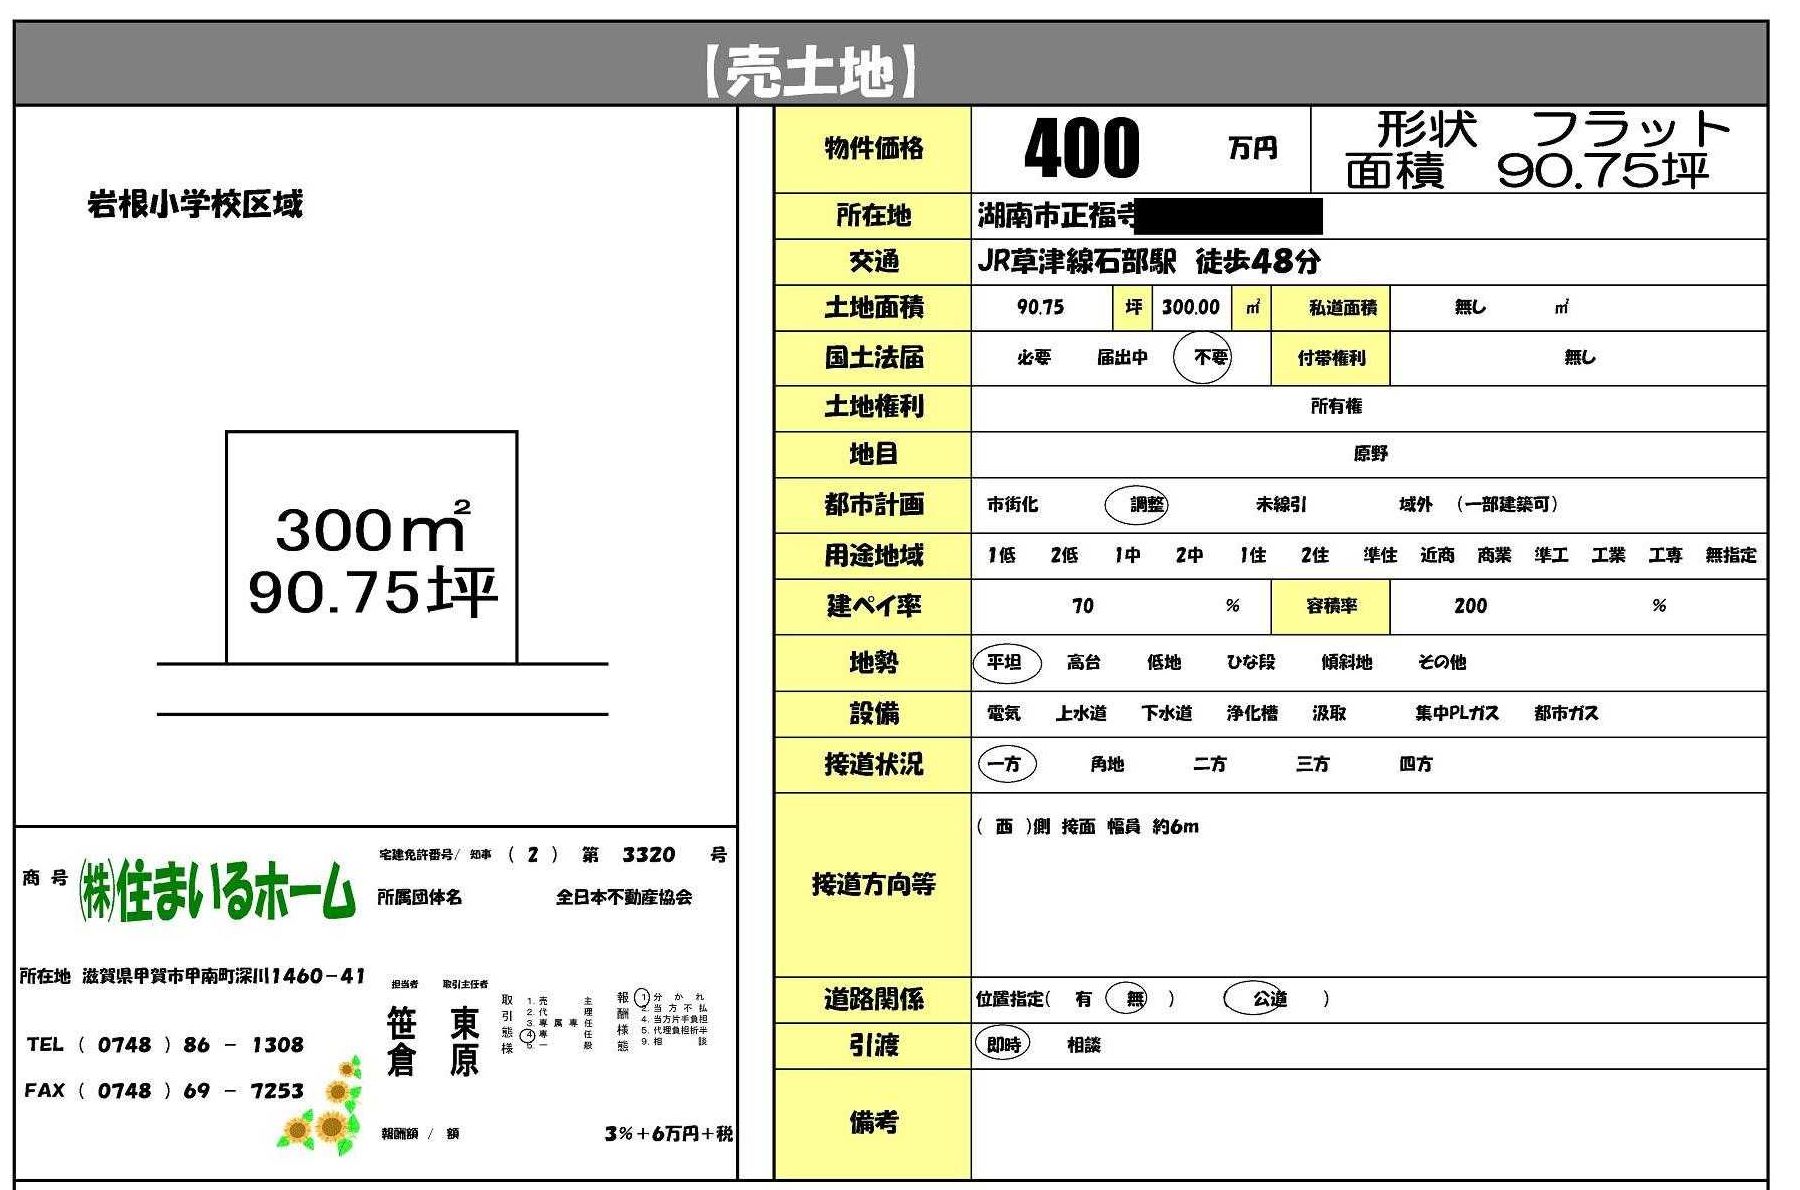
Task: Click the 土地権利 label cell
Action: pos(873,407)
